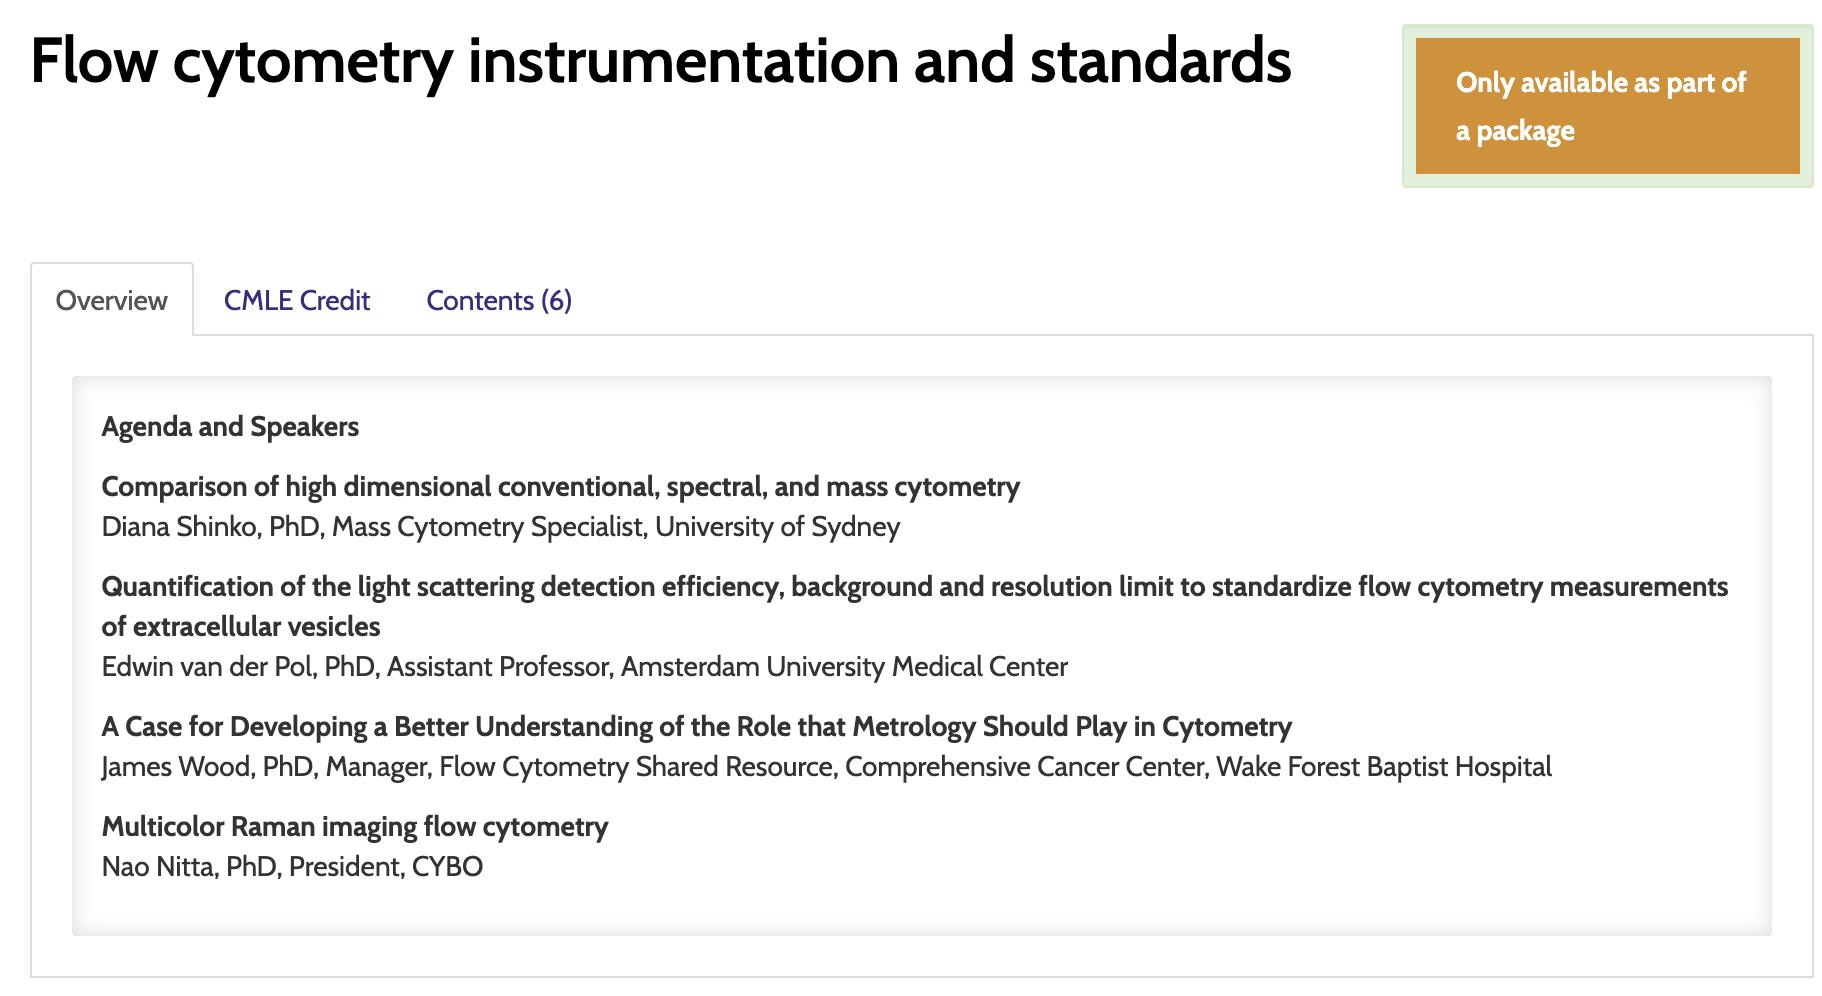Viewport: 1822px width, 996px height.
Task: Click the 'Flow cytometry instrumentation and standards' page title
Action: tap(660, 61)
